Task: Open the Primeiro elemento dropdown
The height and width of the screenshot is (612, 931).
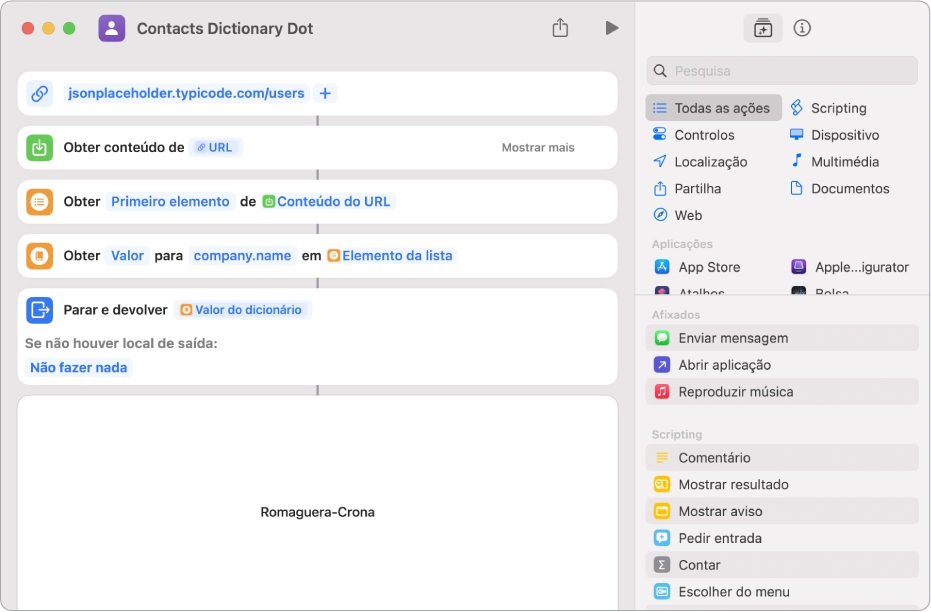Action: click(170, 202)
